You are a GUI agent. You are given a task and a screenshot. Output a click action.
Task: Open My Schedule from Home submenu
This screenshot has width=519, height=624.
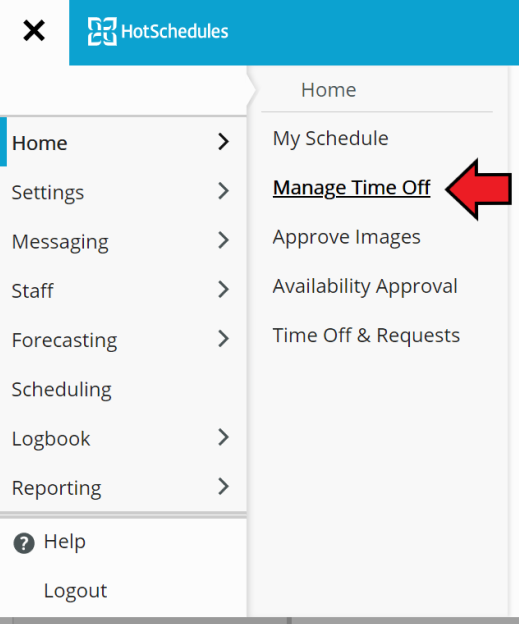tap(330, 139)
